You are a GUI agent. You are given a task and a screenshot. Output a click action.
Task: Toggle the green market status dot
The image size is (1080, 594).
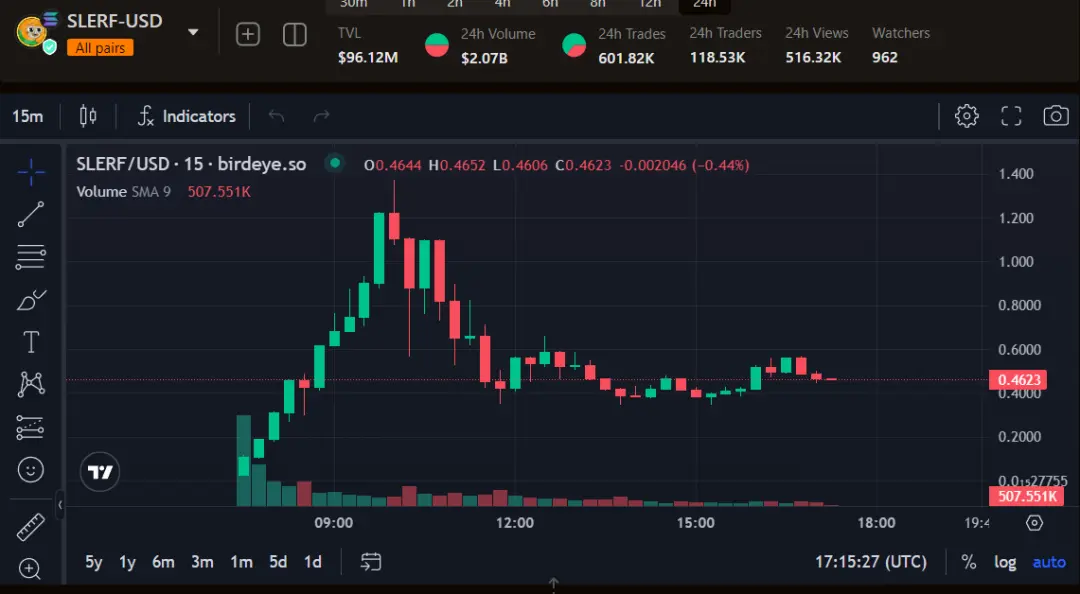pyautogui.click(x=335, y=163)
